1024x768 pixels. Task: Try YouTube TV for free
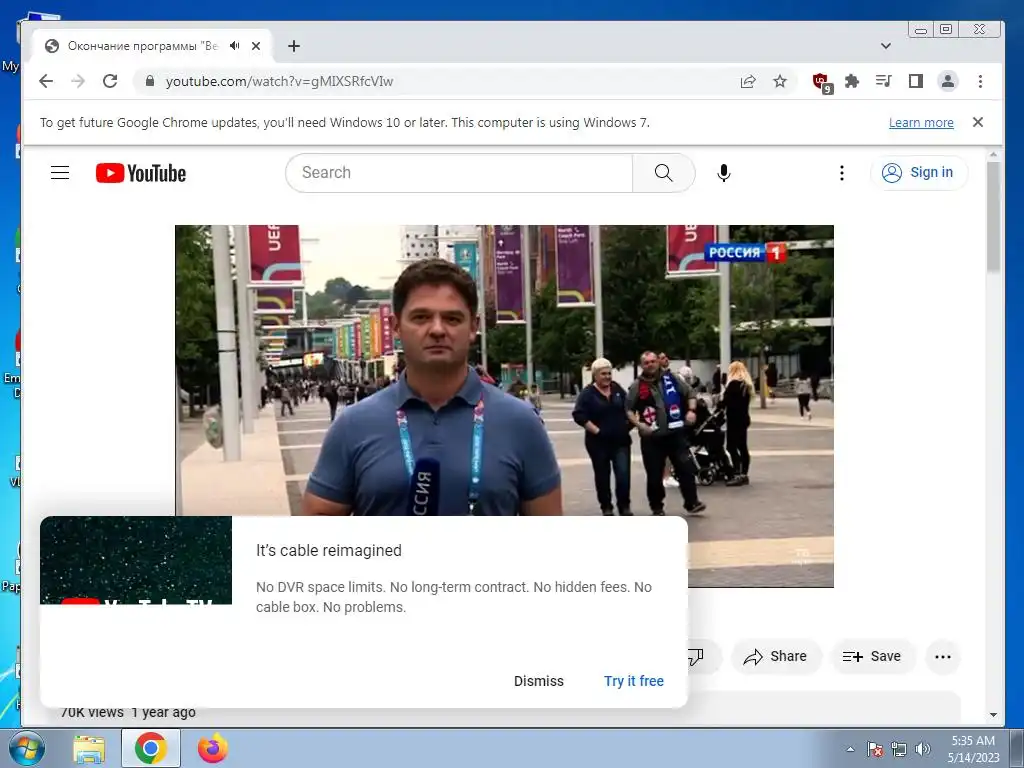tap(633, 681)
